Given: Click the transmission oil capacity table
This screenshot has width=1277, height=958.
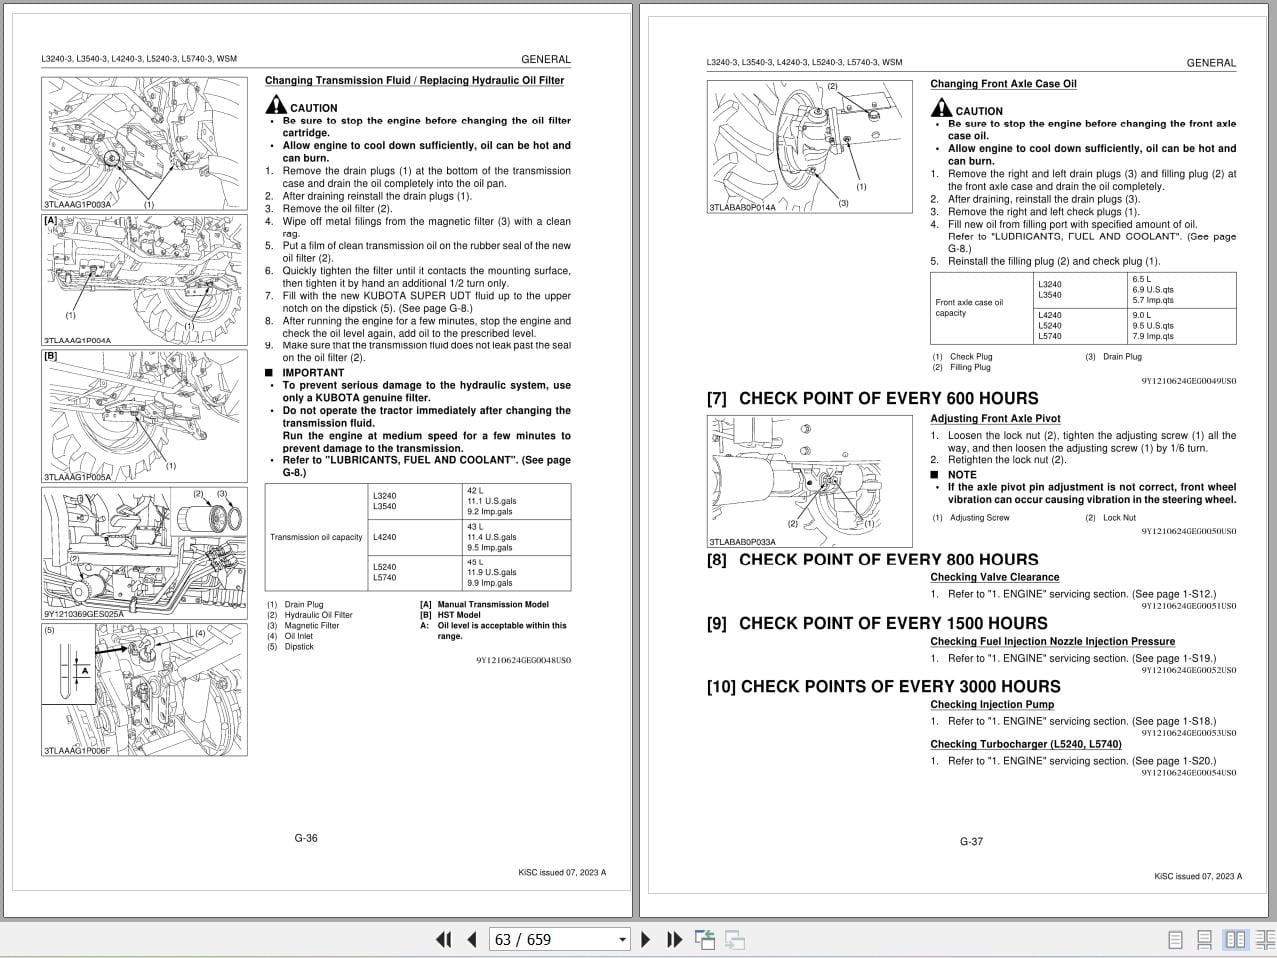Looking at the screenshot, I should [x=417, y=537].
